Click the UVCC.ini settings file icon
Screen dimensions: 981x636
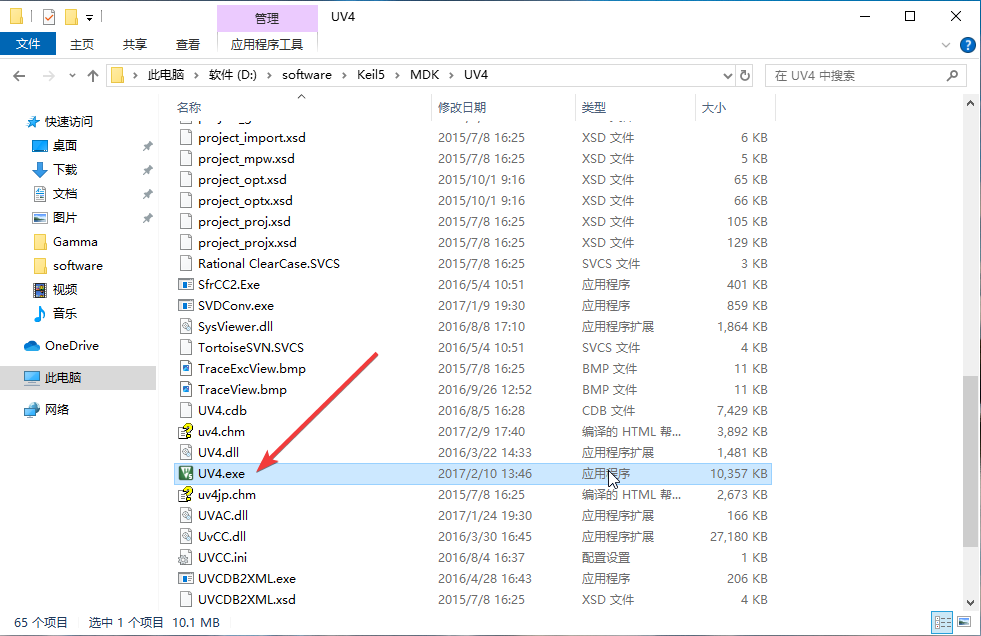tap(186, 557)
